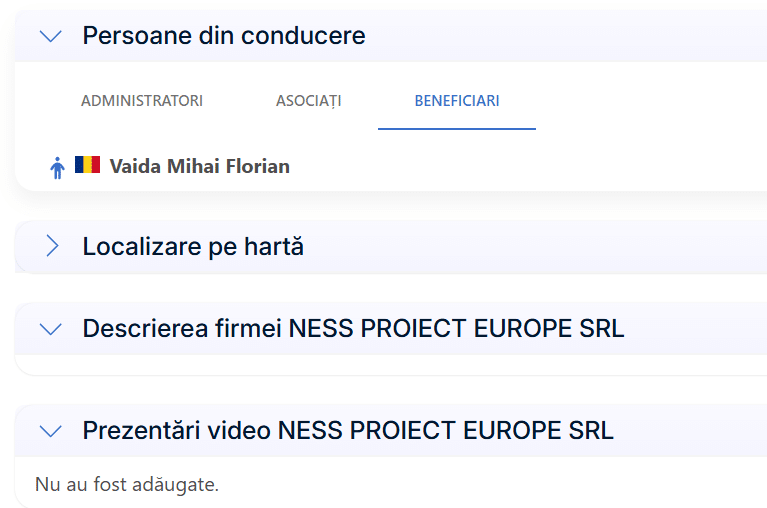This screenshot has height=508, width=767.
Task: Open the Asociați tab
Action: point(308,101)
